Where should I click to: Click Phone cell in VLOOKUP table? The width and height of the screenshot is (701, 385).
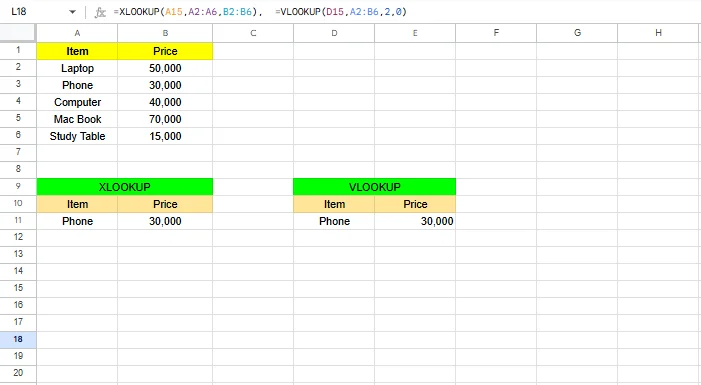point(334,221)
